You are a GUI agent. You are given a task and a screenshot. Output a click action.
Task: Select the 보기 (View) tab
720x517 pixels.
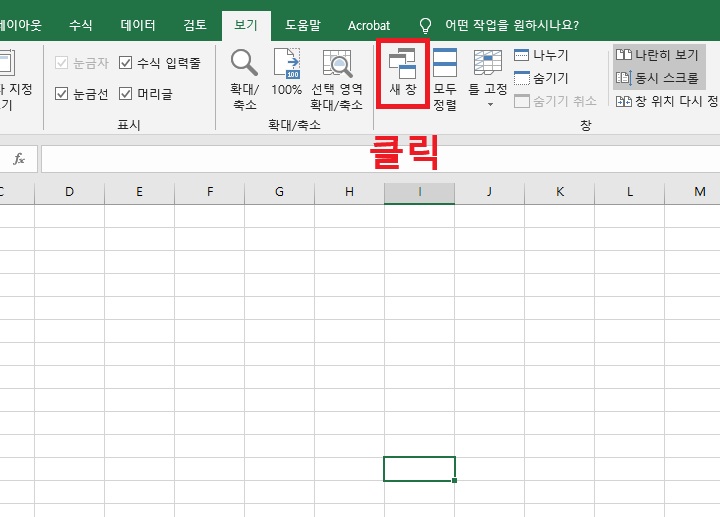click(x=246, y=25)
